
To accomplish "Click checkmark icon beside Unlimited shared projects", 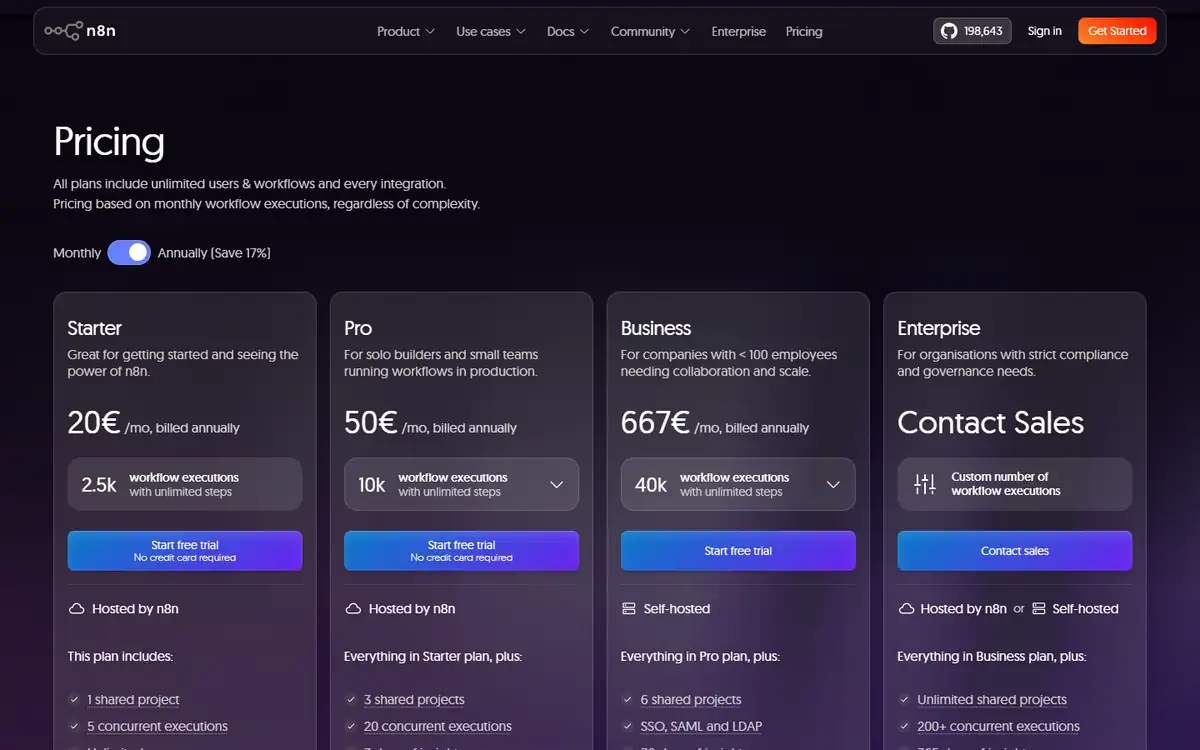I will point(904,700).
